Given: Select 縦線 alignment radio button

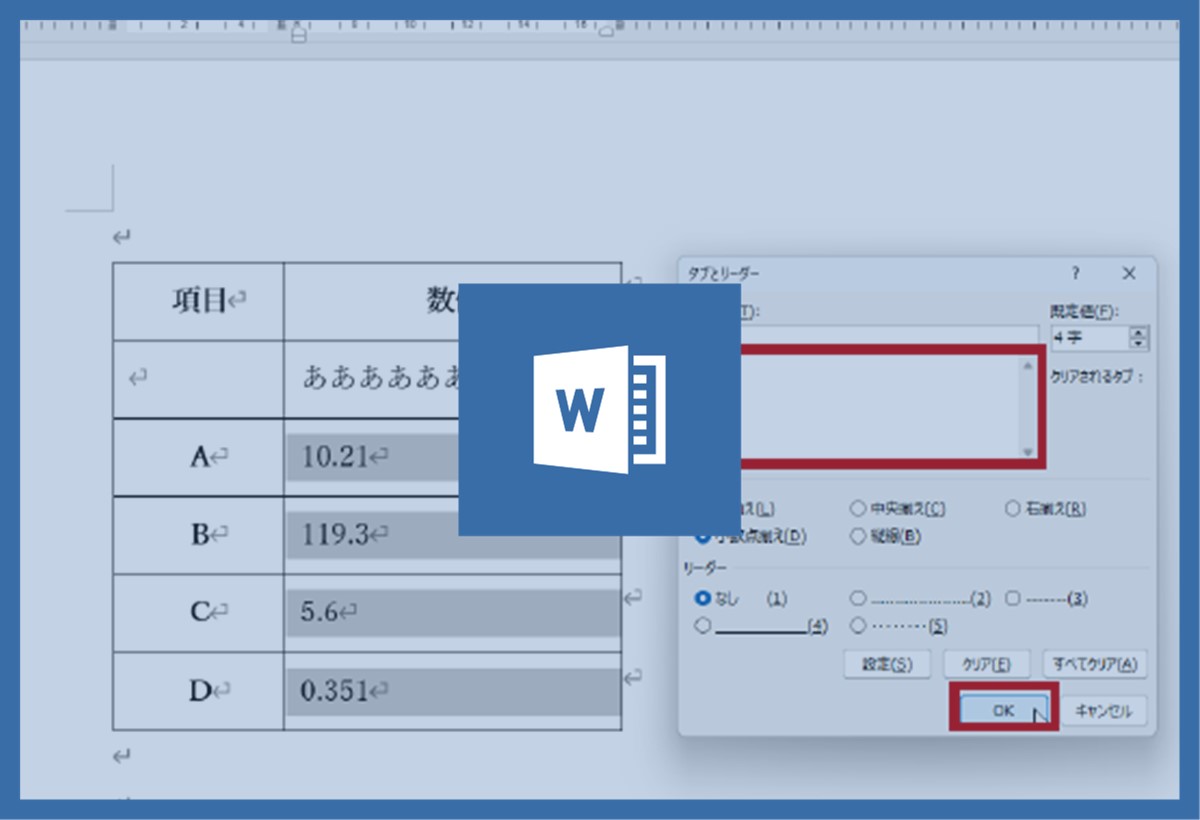Looking at the screenshot, I should click(x=858, y=536).
